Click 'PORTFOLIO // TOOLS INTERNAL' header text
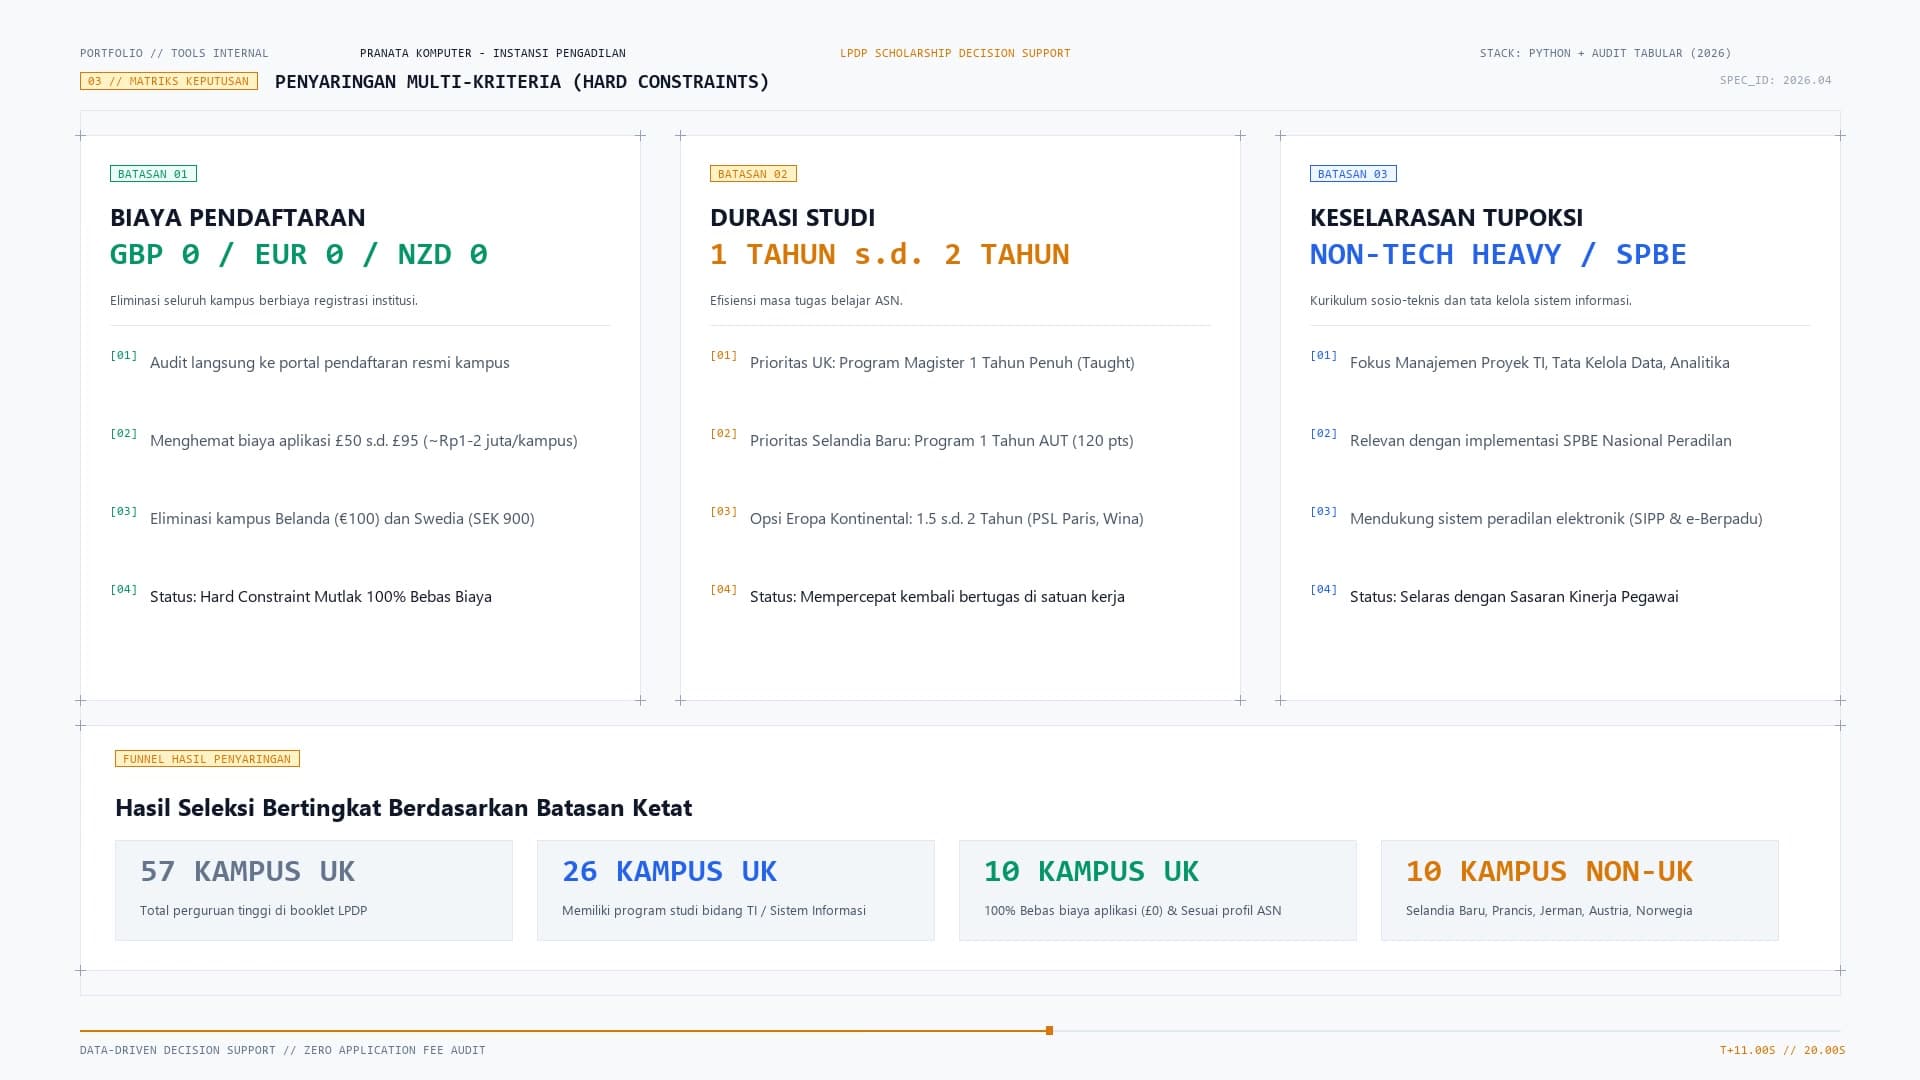The width and height of the screenshot is (1920, 1080). click(174, 53)
